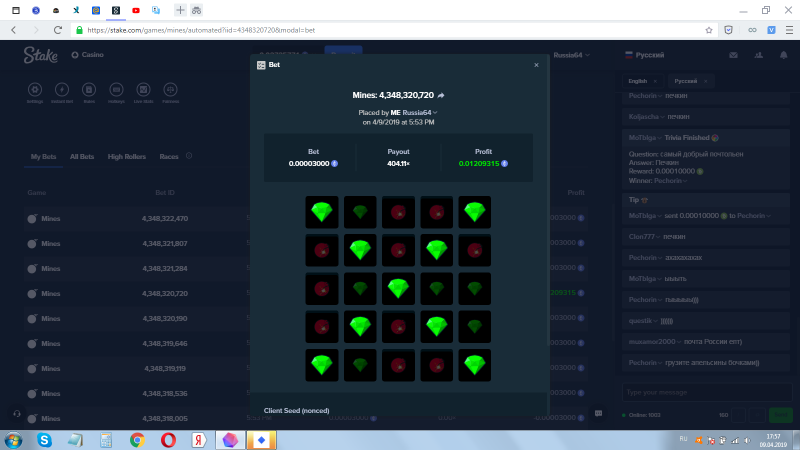Click the bottom-right green gem tile
The height and width of the screenshot is (450, 800).
click(474, 365)
